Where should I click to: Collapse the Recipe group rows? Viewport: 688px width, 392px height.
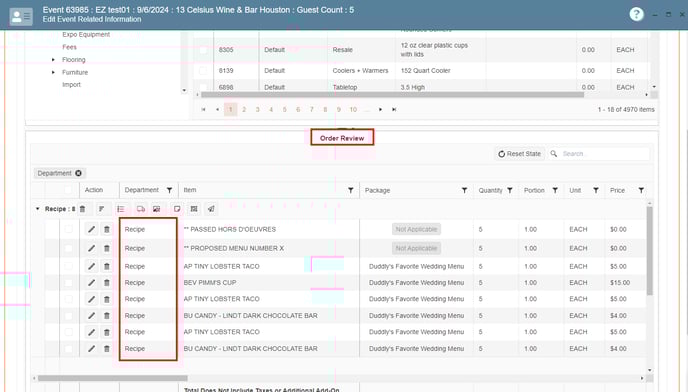(x=37, y=209)
